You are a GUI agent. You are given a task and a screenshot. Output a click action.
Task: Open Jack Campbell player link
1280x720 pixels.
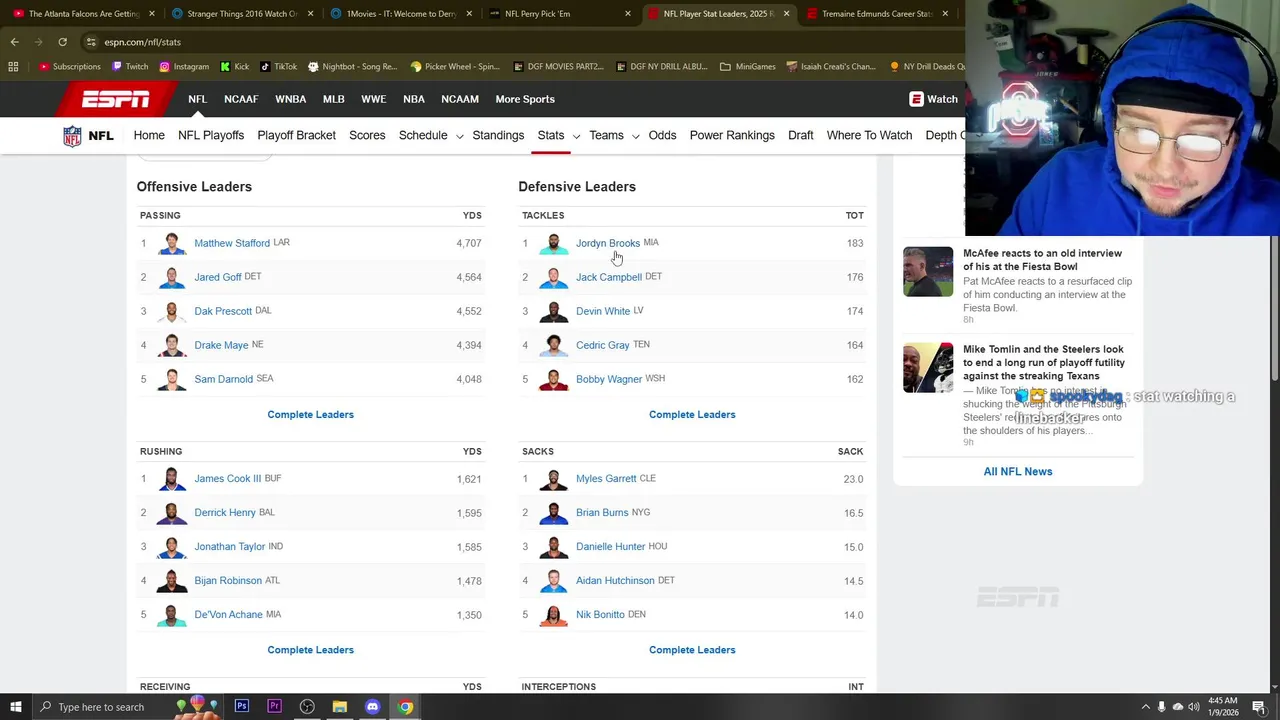(x=609, y=277)
